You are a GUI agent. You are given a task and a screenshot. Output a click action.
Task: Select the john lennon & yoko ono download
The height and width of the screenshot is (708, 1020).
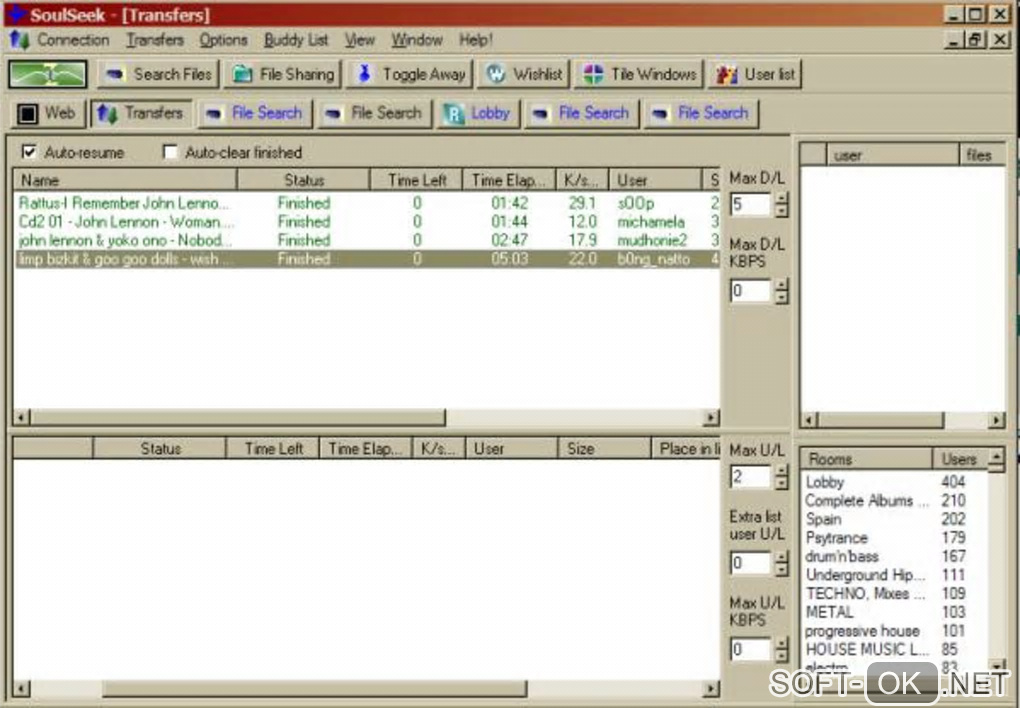[367, 240]
